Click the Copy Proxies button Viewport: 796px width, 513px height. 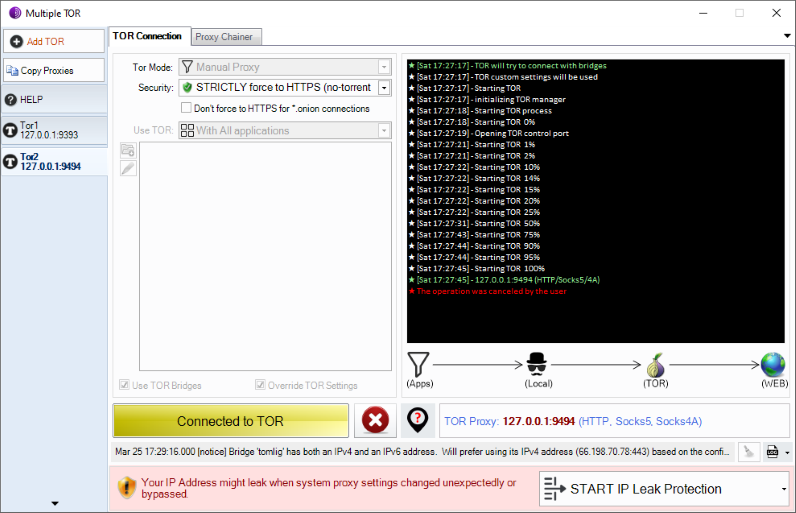(54, 71)
